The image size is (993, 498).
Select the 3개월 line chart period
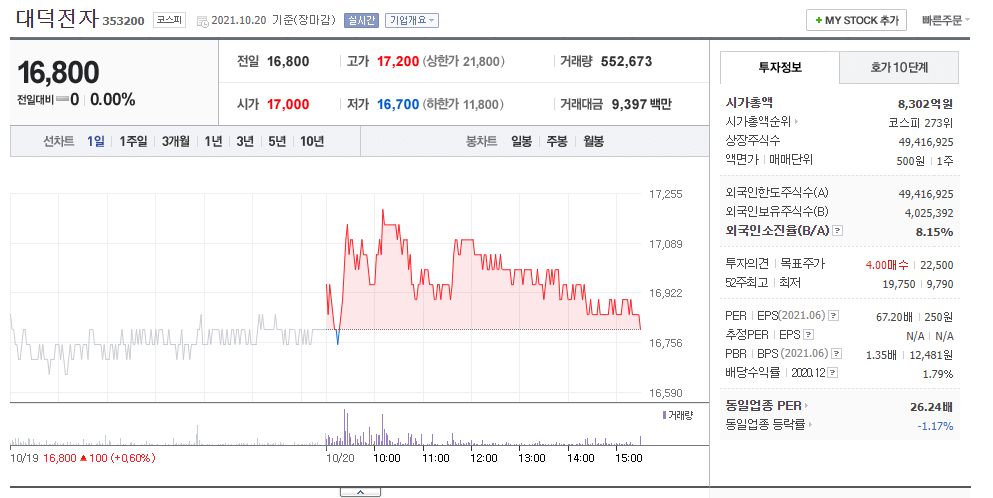click(x=175, y=141)
